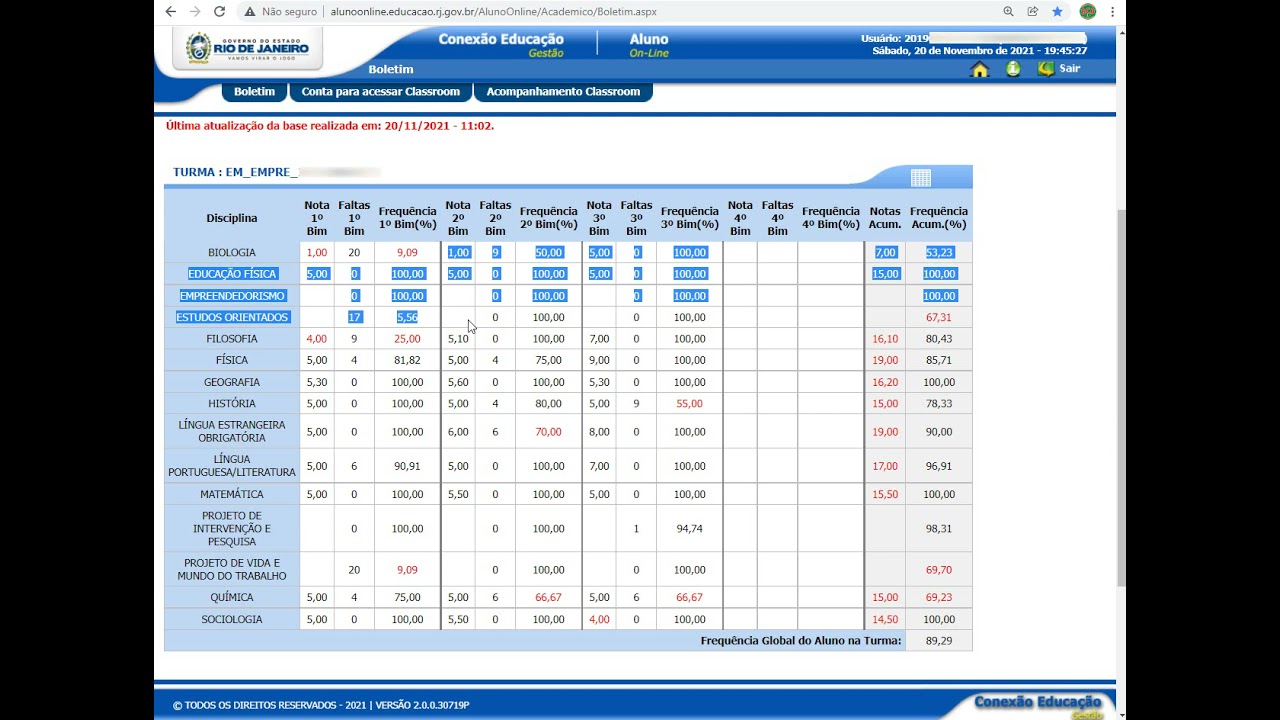Screen dimensions: 1280x720
Task: Click the Frequência Global do Aluno label
Action: [801, 641]
